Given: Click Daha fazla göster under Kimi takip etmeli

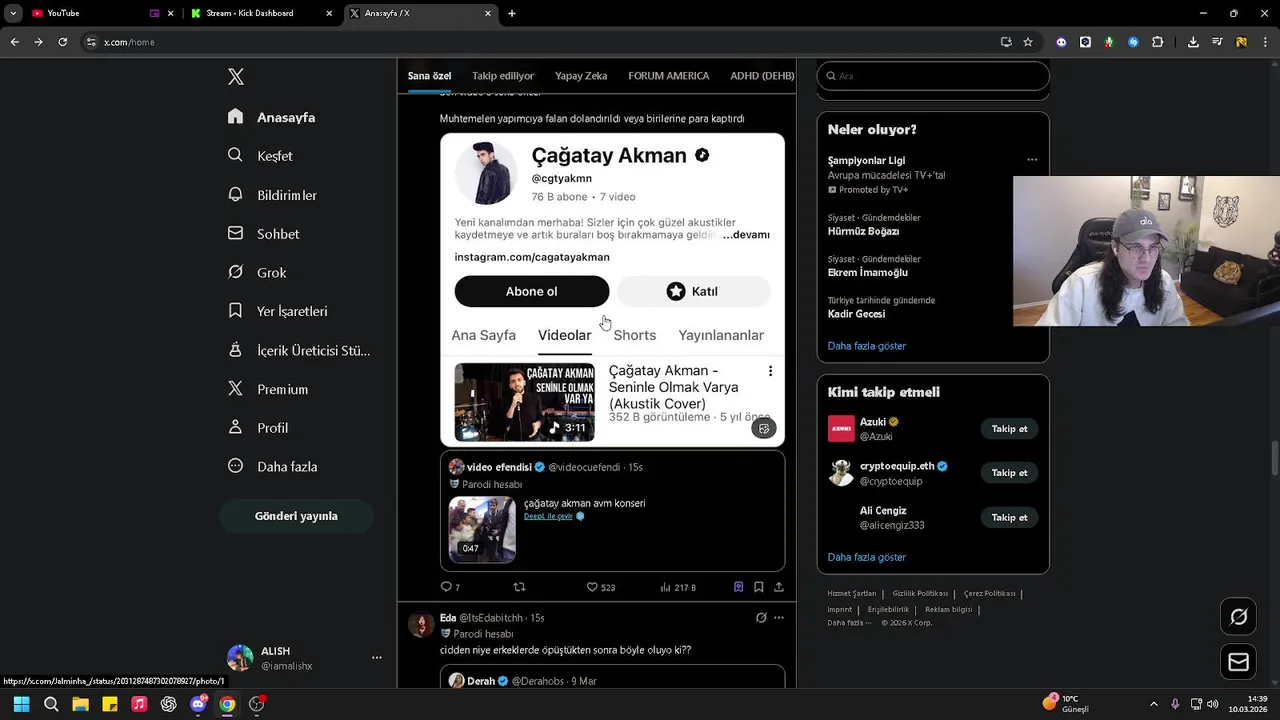Looking at the screenshot, I should click(x=866, y=557).
